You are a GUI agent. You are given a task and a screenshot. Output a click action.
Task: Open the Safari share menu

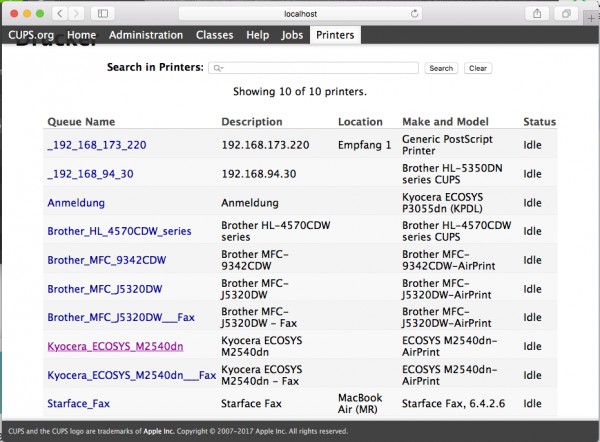[x=537, y=14]
